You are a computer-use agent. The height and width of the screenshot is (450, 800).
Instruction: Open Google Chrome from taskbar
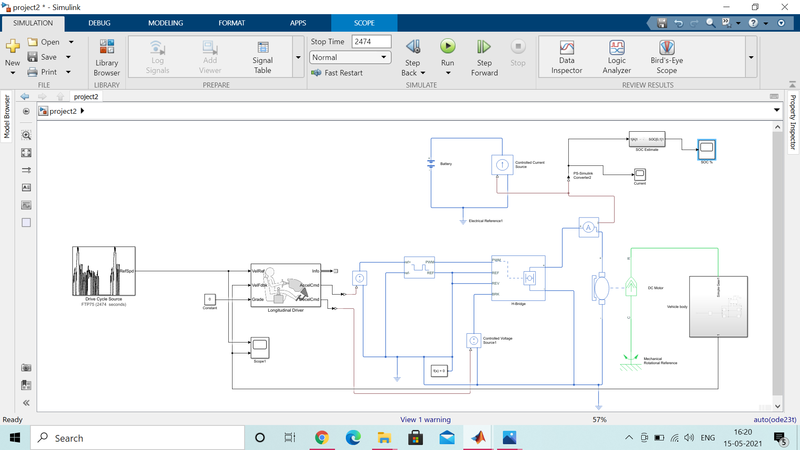(321, 438)
